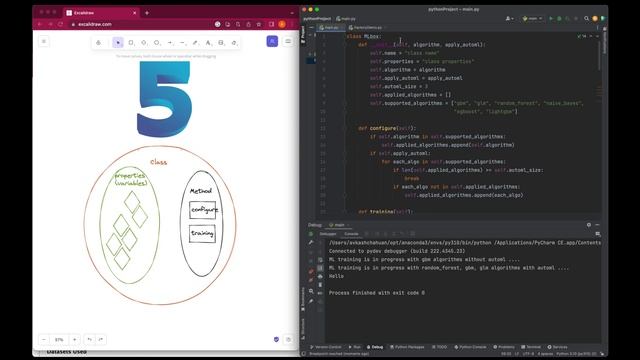Open Terminal tool window
The image size is (640, 360).
pos(531,347)
